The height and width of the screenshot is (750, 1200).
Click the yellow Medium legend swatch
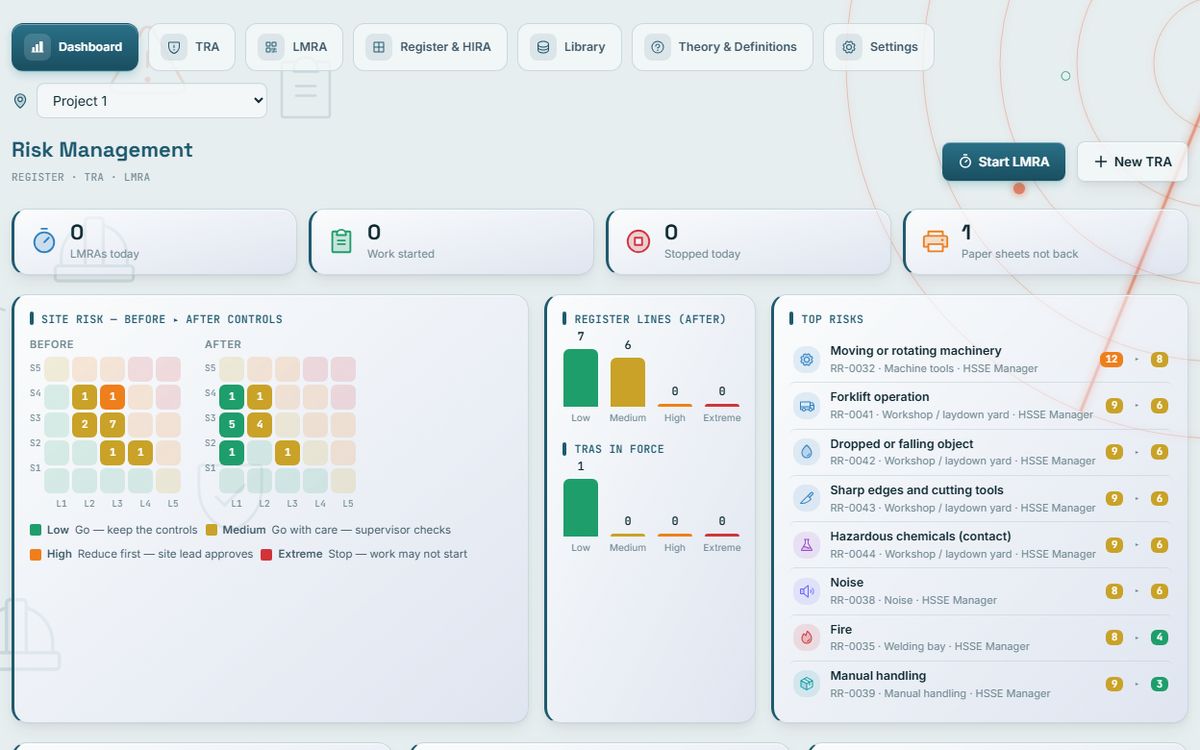tap(211, 530)
